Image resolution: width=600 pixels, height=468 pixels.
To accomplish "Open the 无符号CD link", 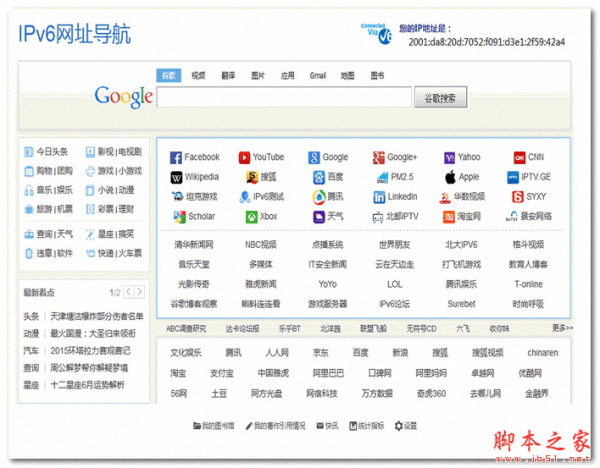I will click(x=421, y=329).
